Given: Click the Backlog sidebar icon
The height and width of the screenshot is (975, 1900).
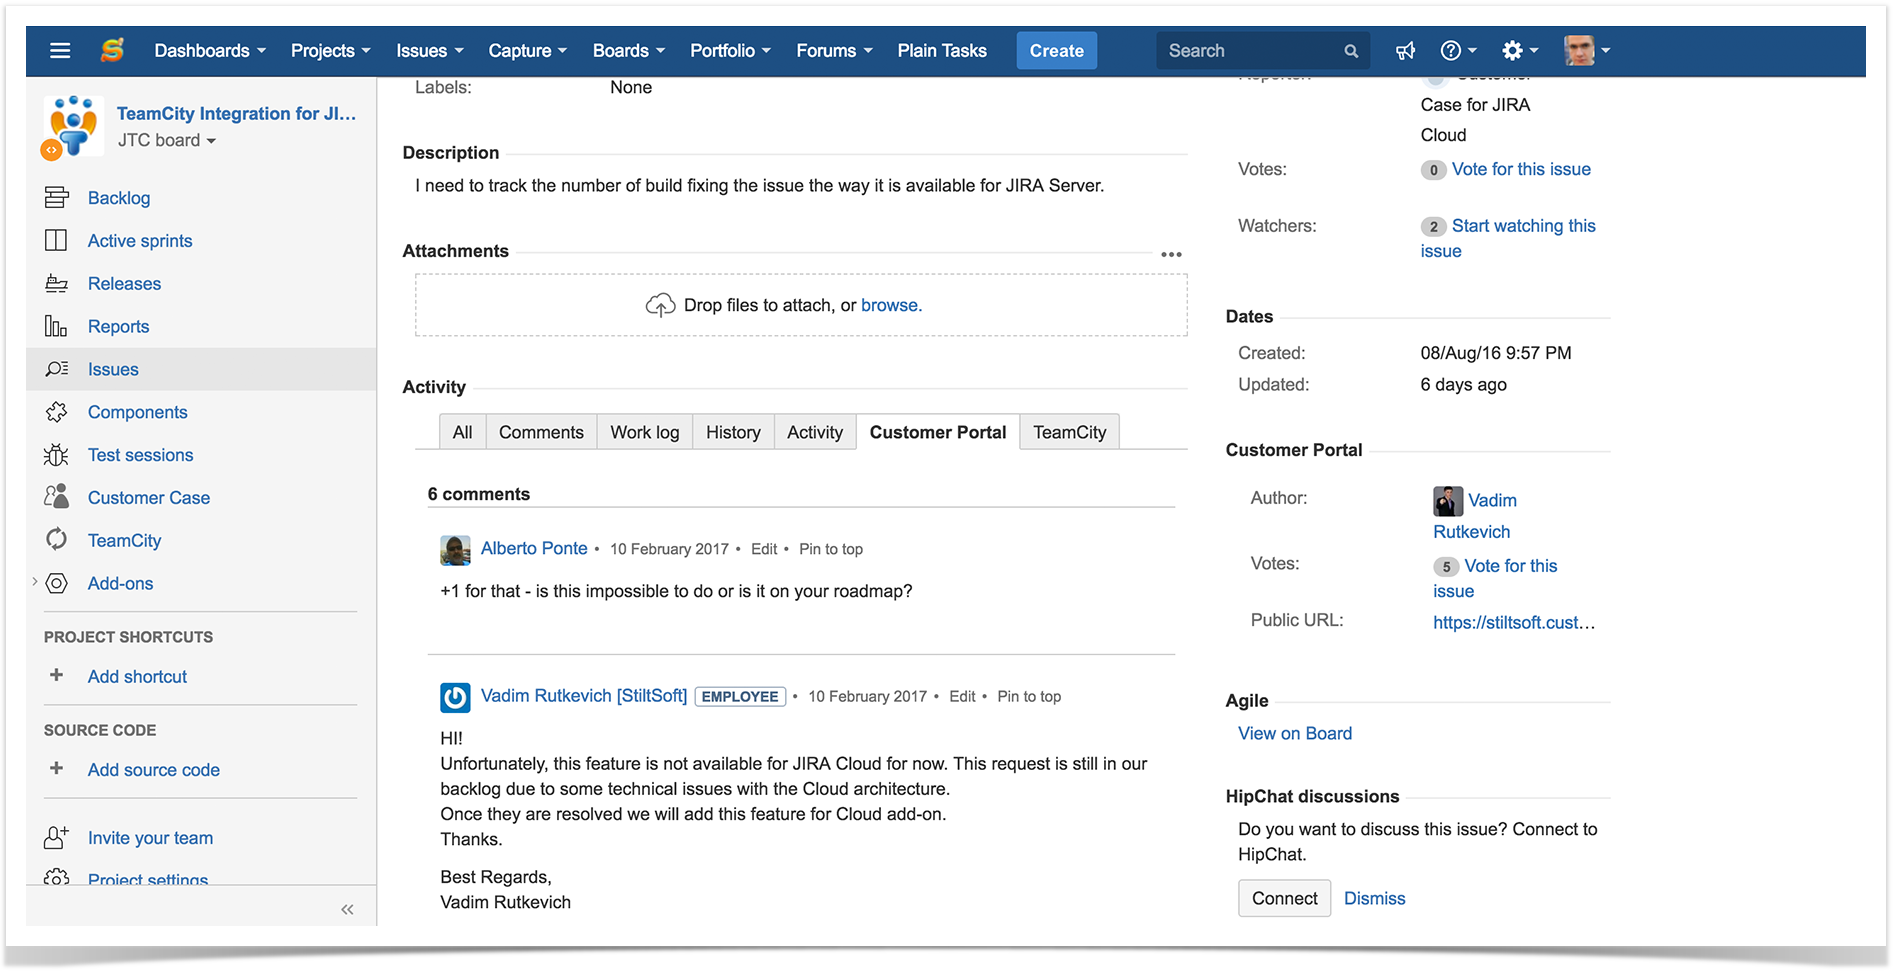Looking at the screenshot, I should pos(57,198).
